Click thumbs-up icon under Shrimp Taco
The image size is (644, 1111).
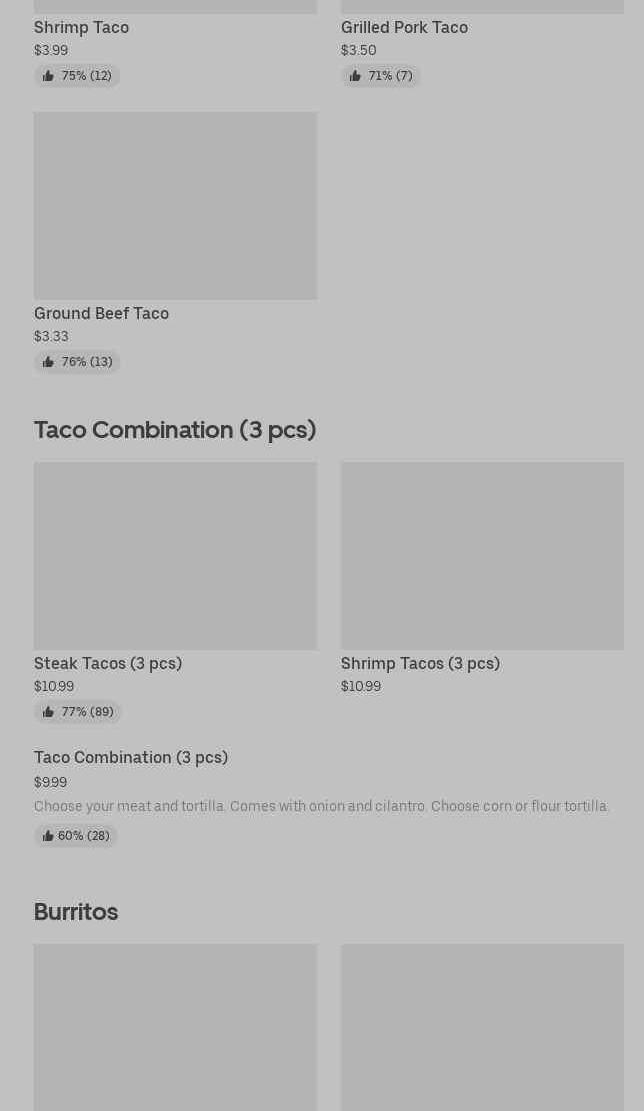(x=48, y=76)
